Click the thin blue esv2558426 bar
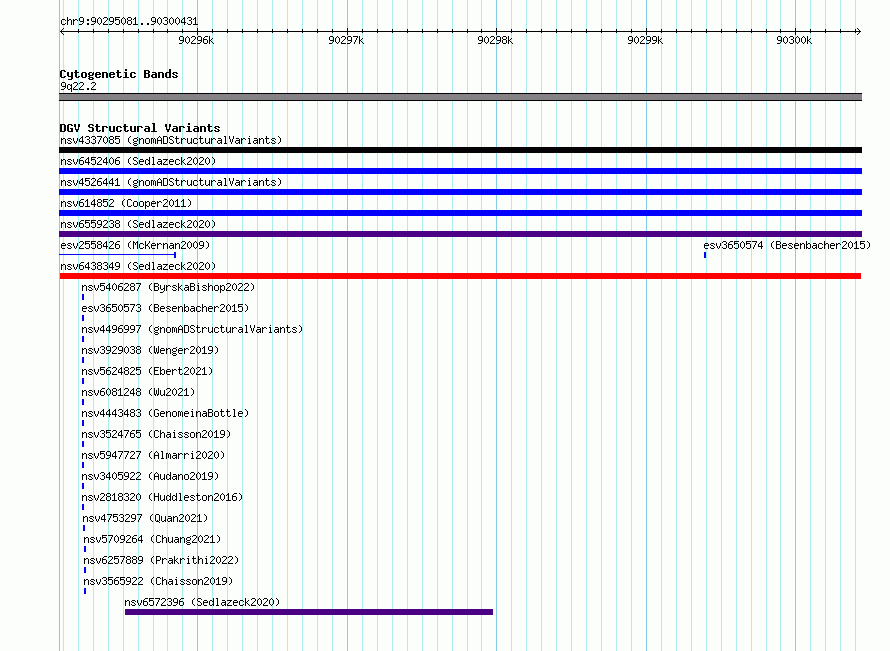Screen dimensions: 890x651 117,255
